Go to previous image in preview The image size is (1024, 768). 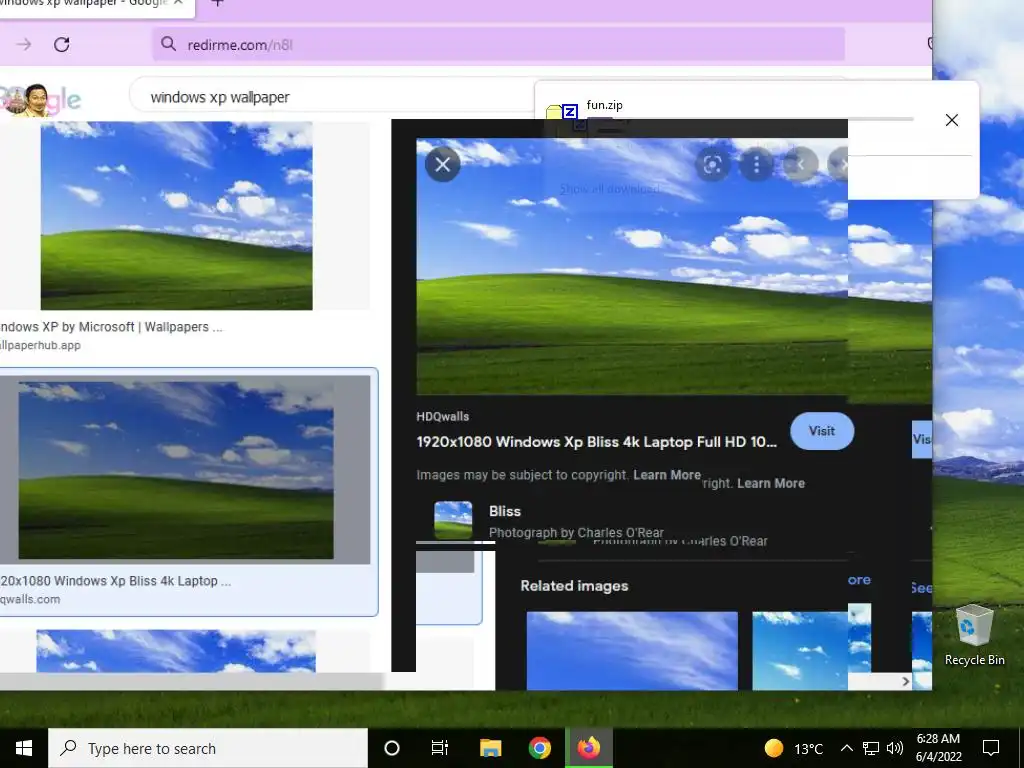pos(800,165)
